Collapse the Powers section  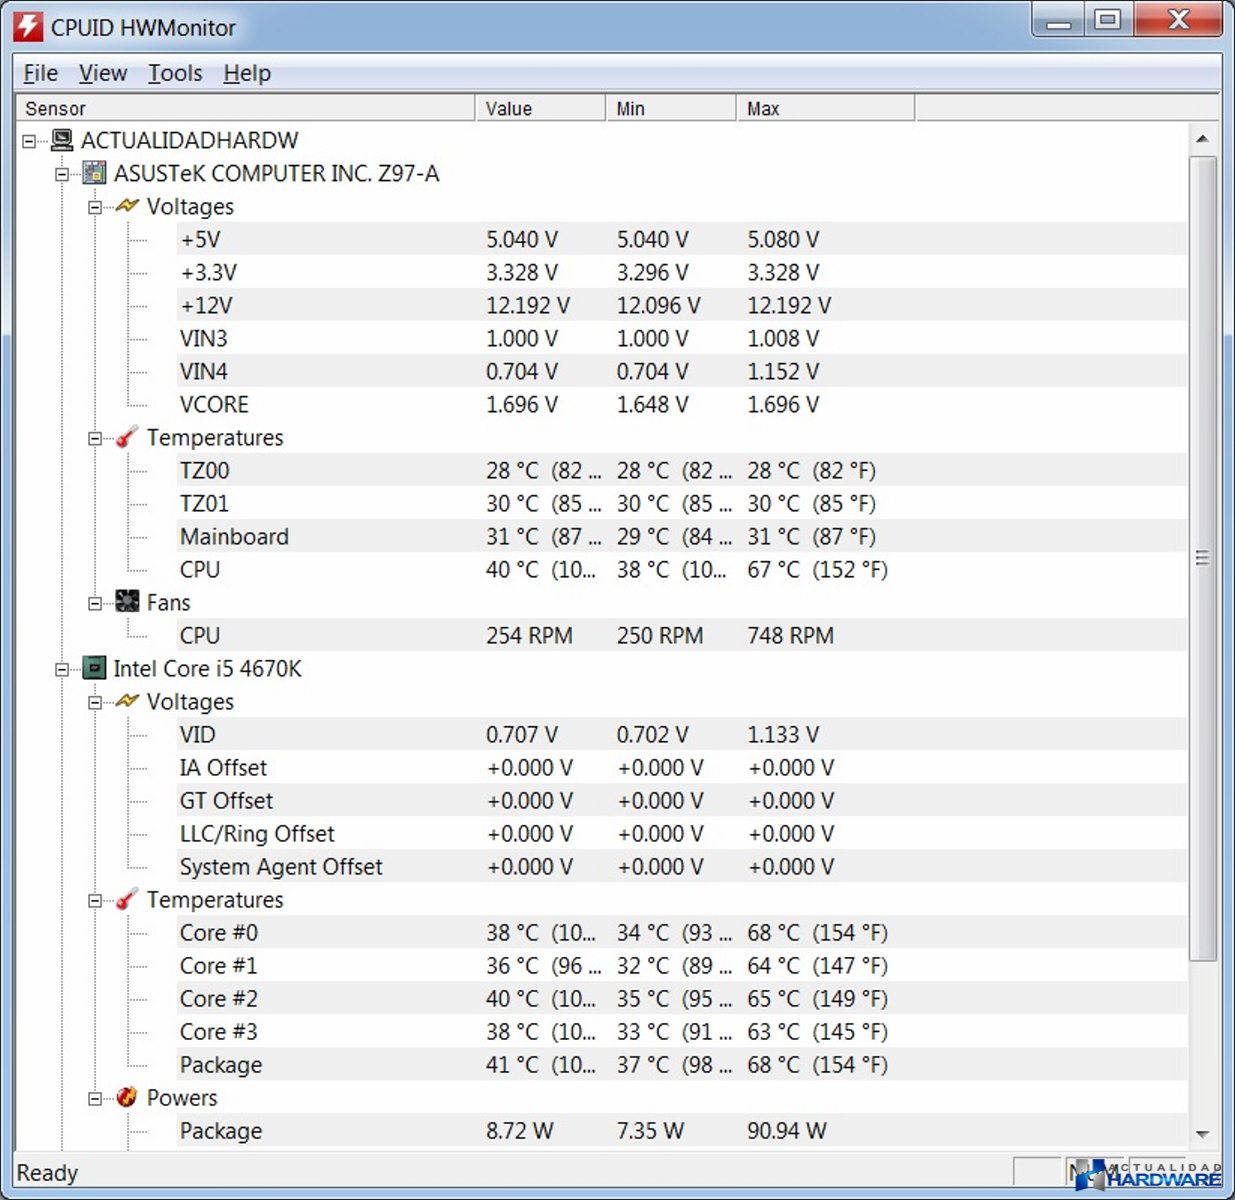click(95, 1098)
